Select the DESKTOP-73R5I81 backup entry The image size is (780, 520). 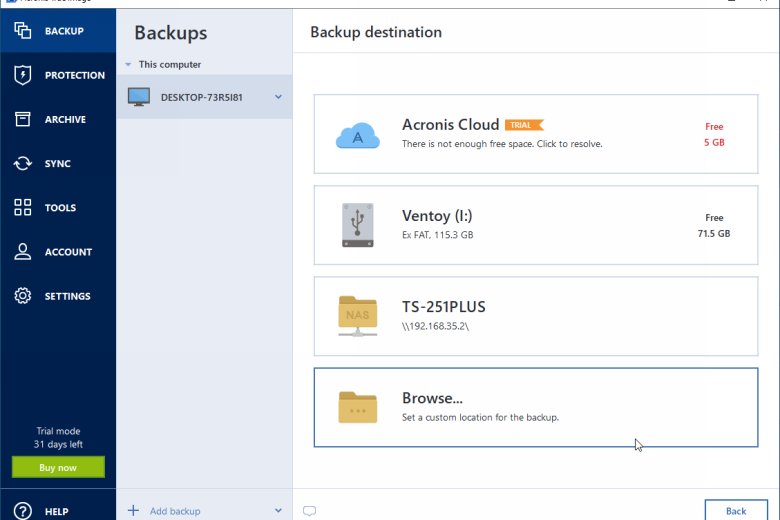pos(204,97)
